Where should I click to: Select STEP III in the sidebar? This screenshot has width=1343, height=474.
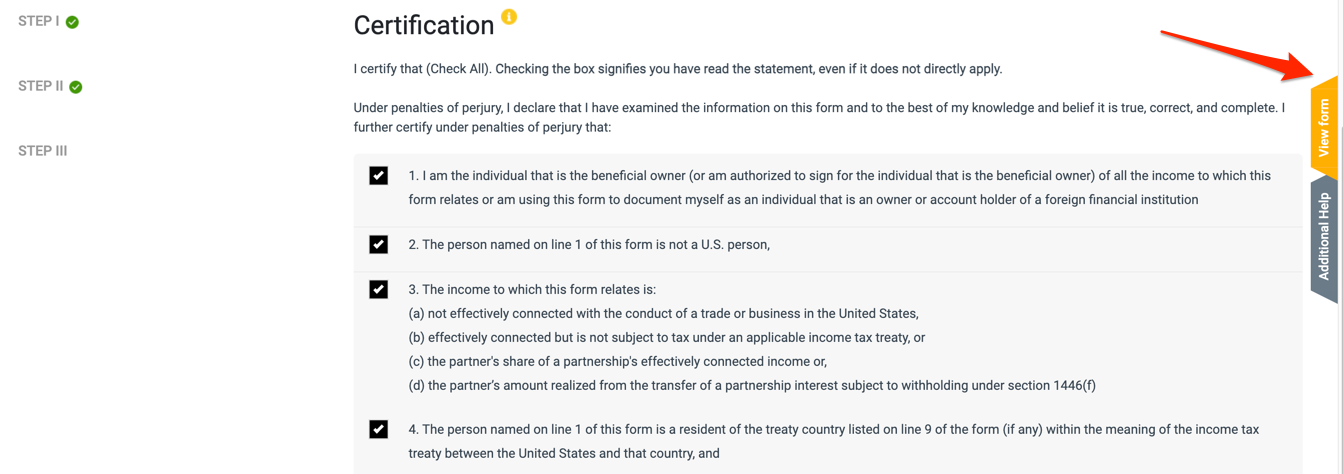(42, 151)
